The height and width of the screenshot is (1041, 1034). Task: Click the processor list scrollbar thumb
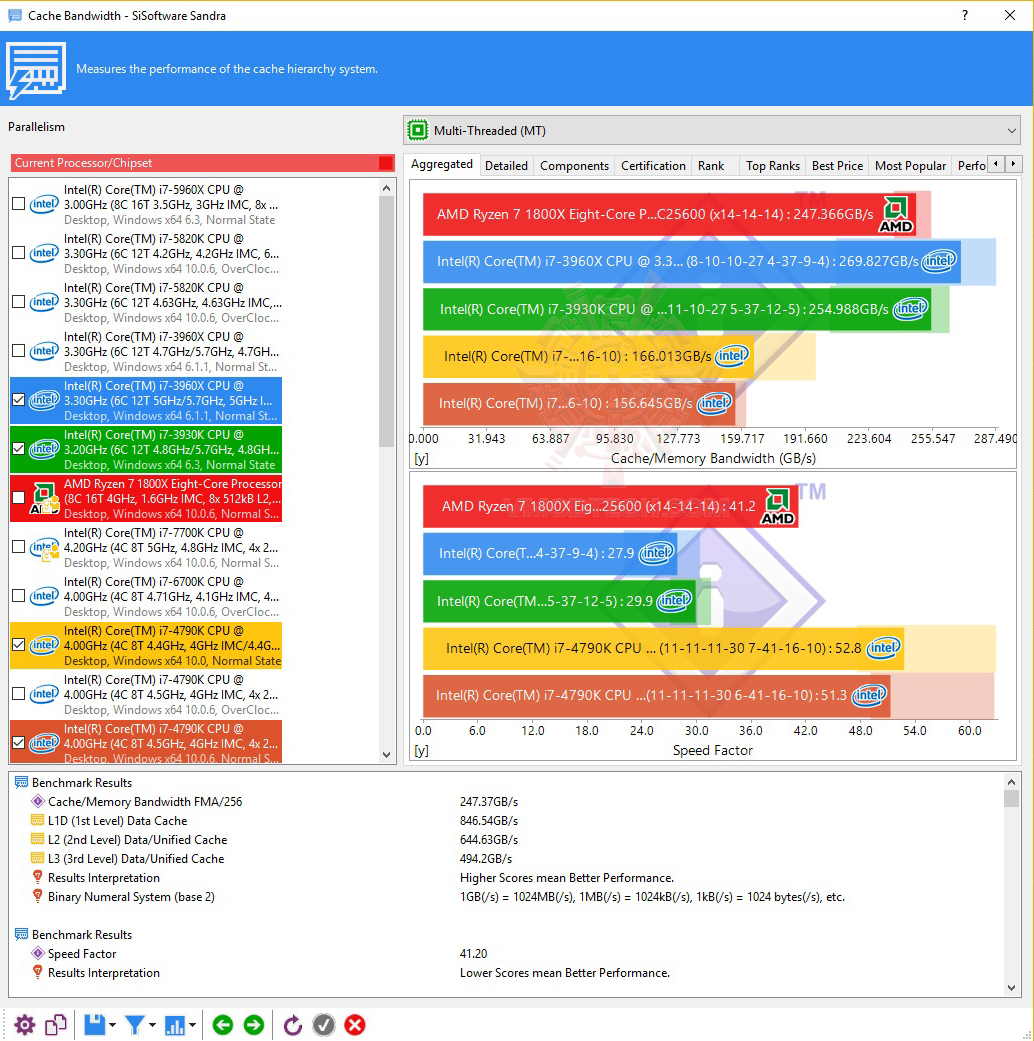pos(387,322)
